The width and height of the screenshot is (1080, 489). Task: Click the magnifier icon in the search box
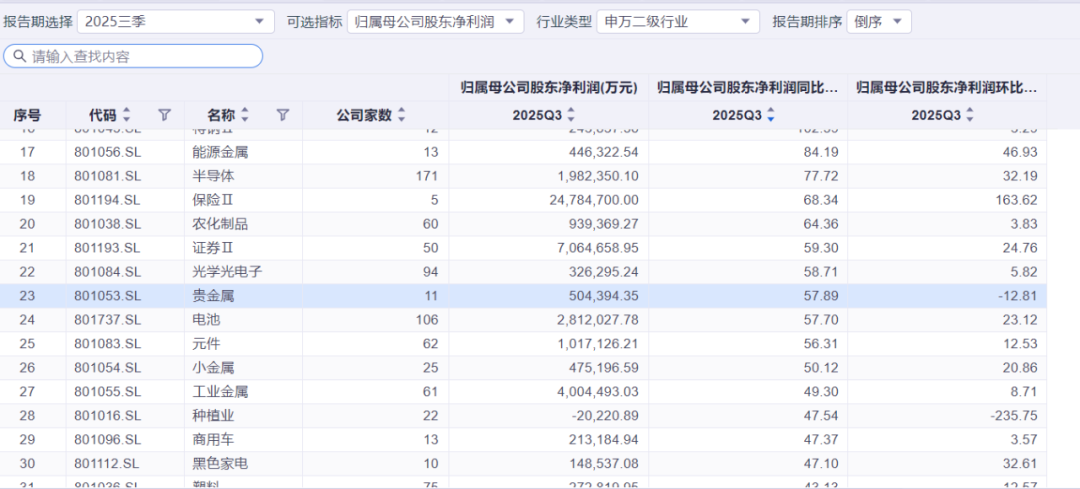click(x=20, y=56)
